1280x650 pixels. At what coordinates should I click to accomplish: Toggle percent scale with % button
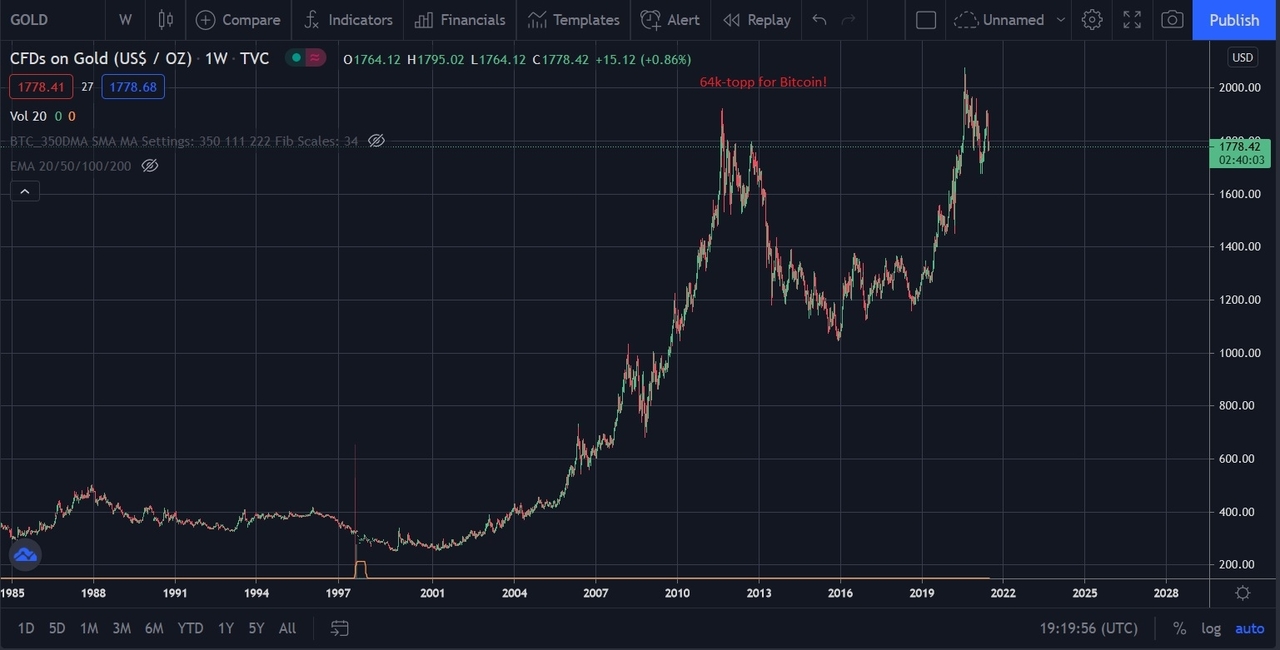[x=1180, y=628]
